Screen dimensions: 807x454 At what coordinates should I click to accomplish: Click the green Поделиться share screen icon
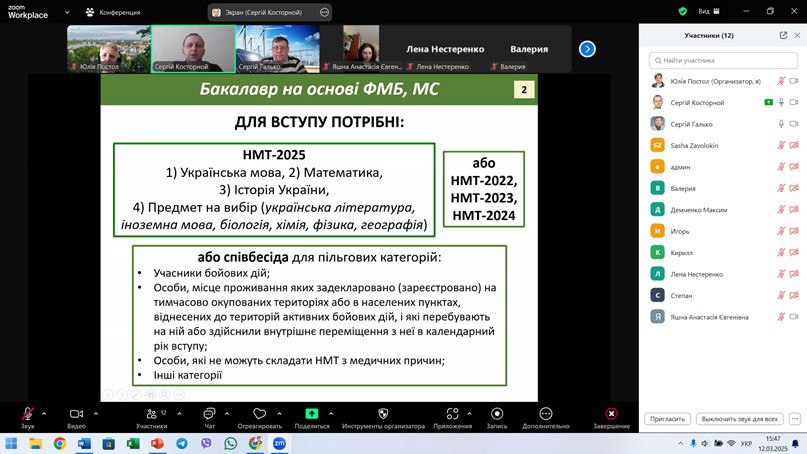point(311,414)
